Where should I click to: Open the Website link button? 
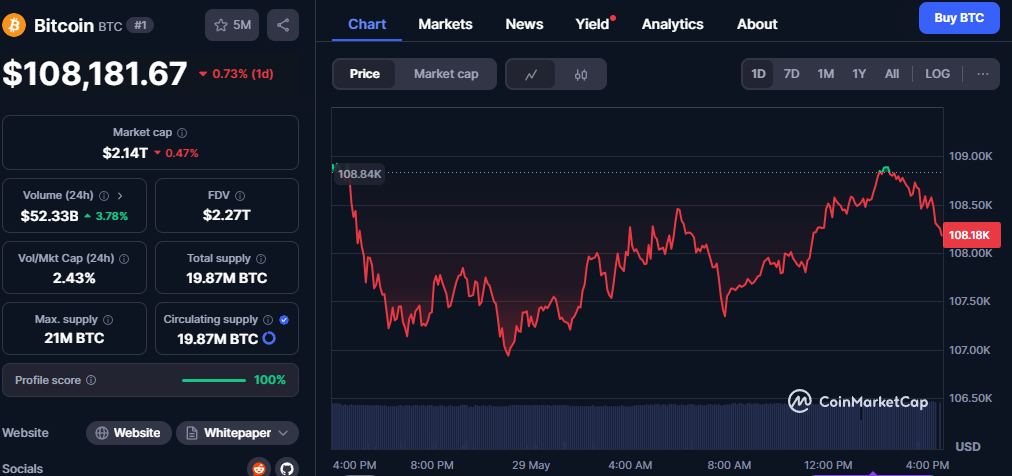pyautogui.click(x=128, y=433)
